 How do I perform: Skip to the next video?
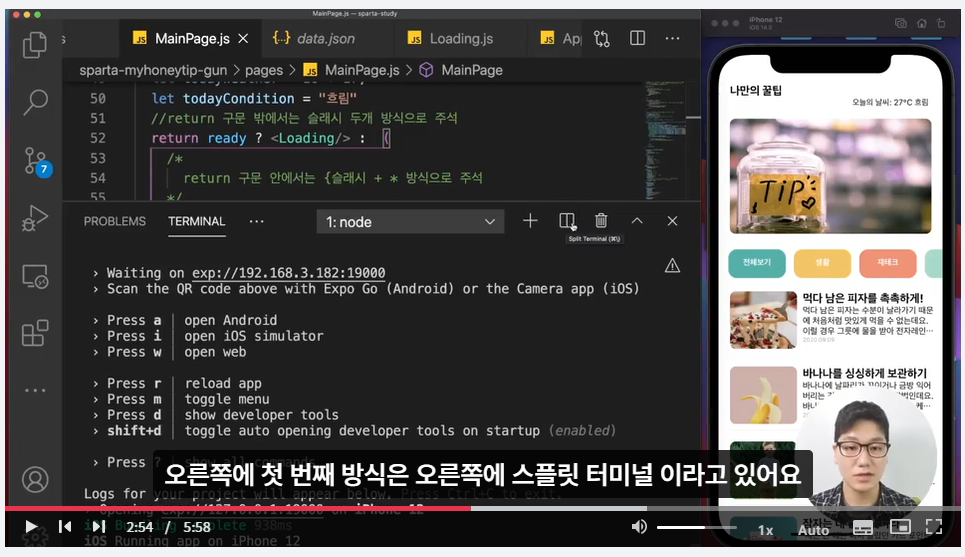[98, 527]
